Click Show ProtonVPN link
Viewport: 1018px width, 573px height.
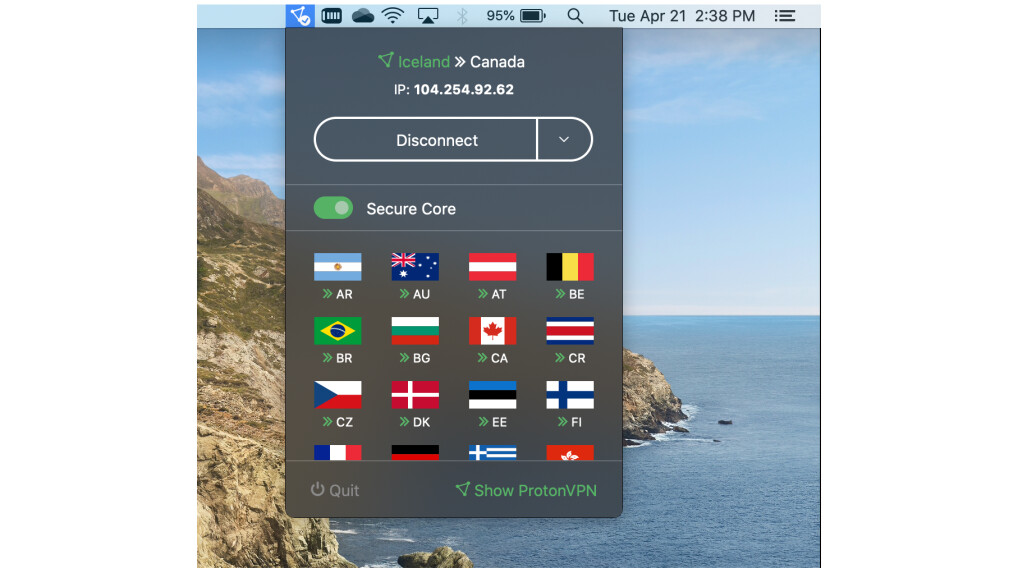[x=526, y=490]
